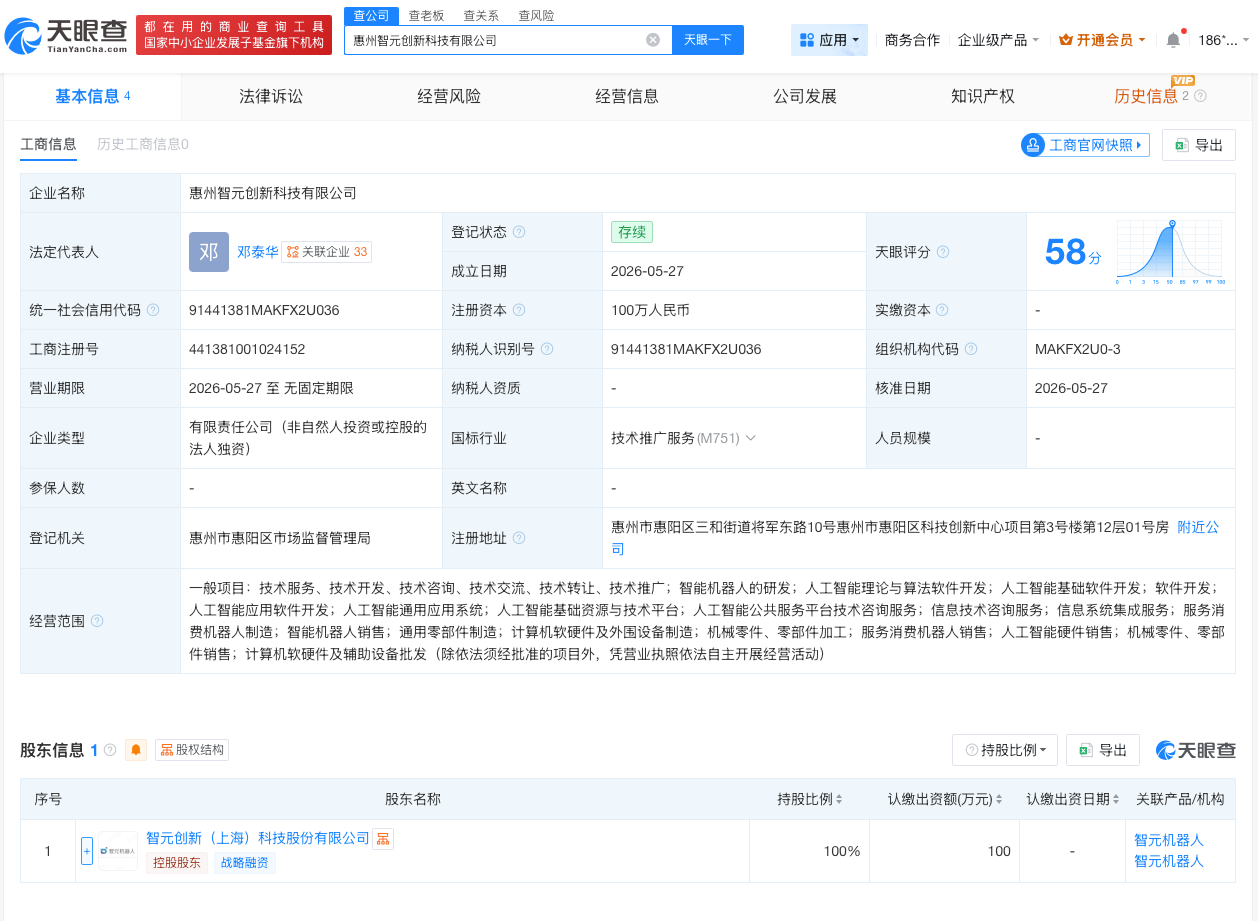Open 附近公司 link
1258x921 pixels.
[1198, 527]
